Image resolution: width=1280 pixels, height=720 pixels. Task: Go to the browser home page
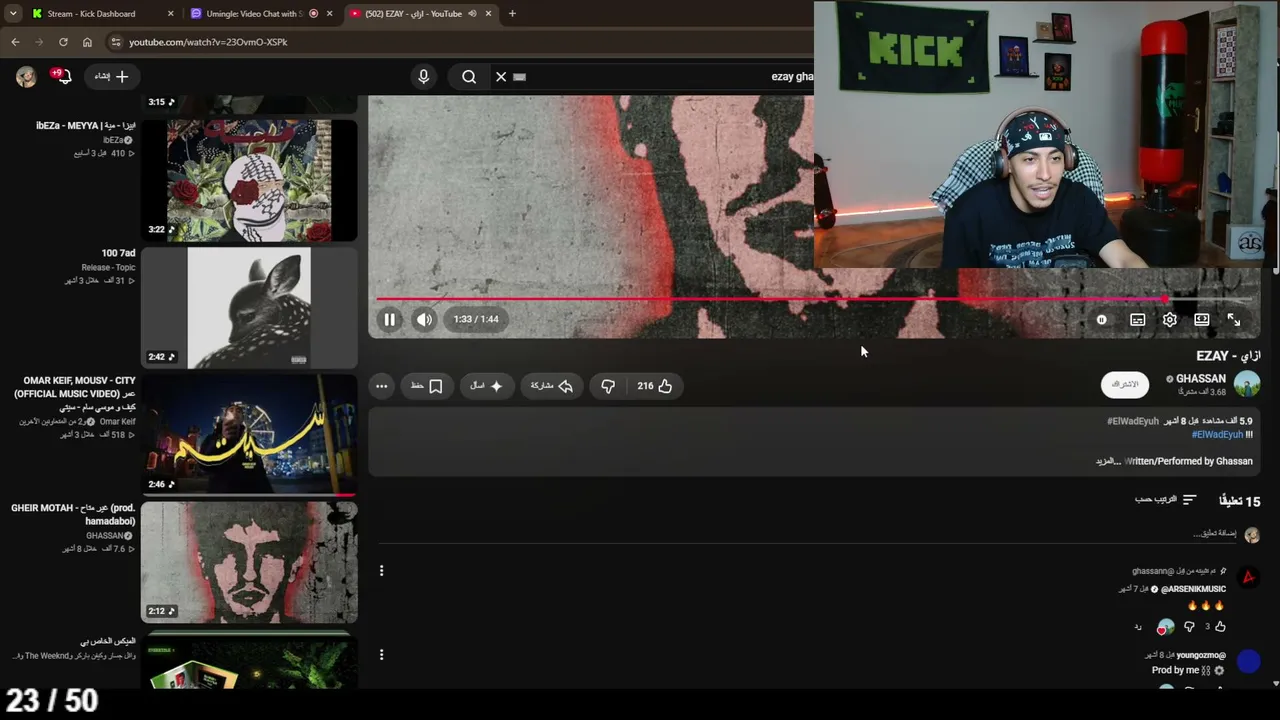(x=87, y=42)
